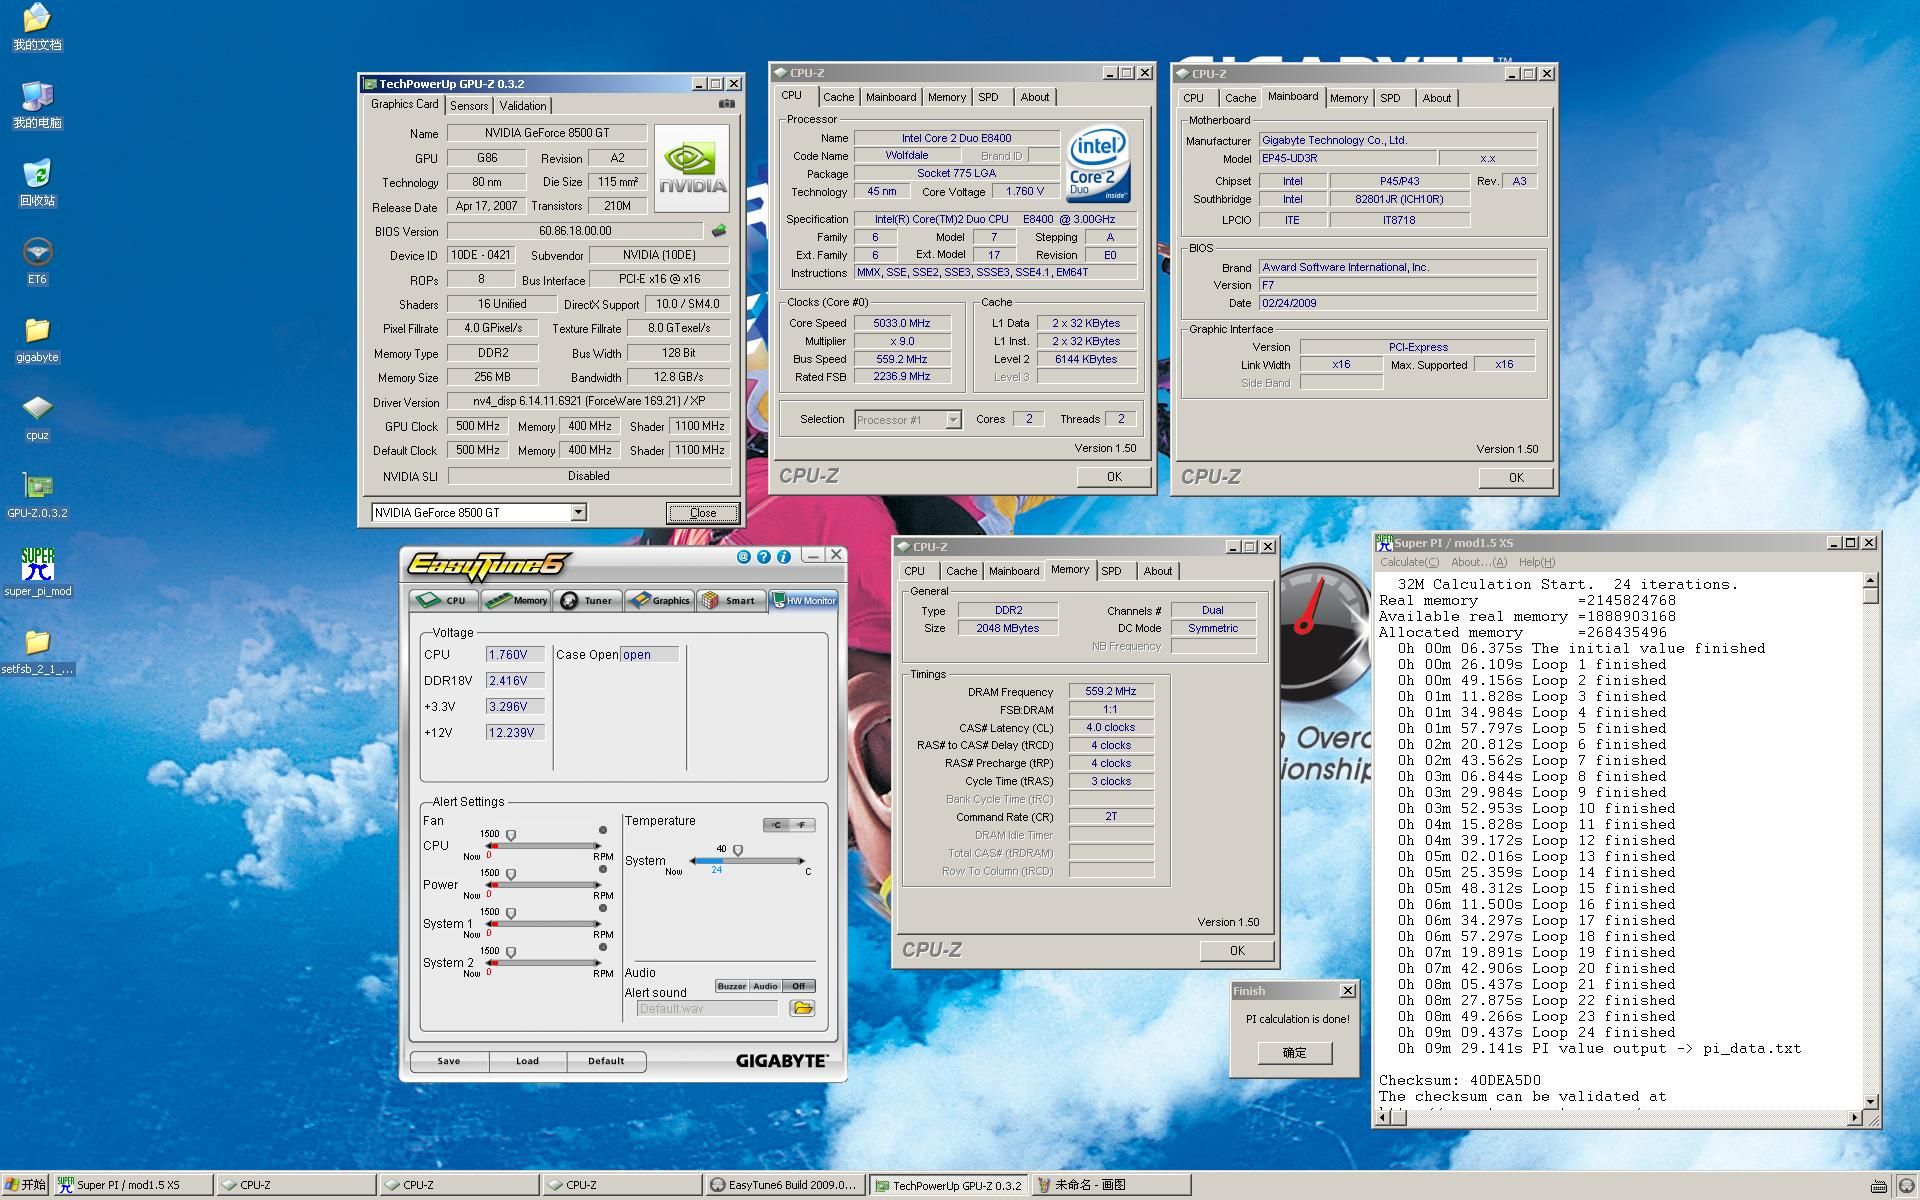Switch to GPU-Z Sensors tab

coord(469,105)
